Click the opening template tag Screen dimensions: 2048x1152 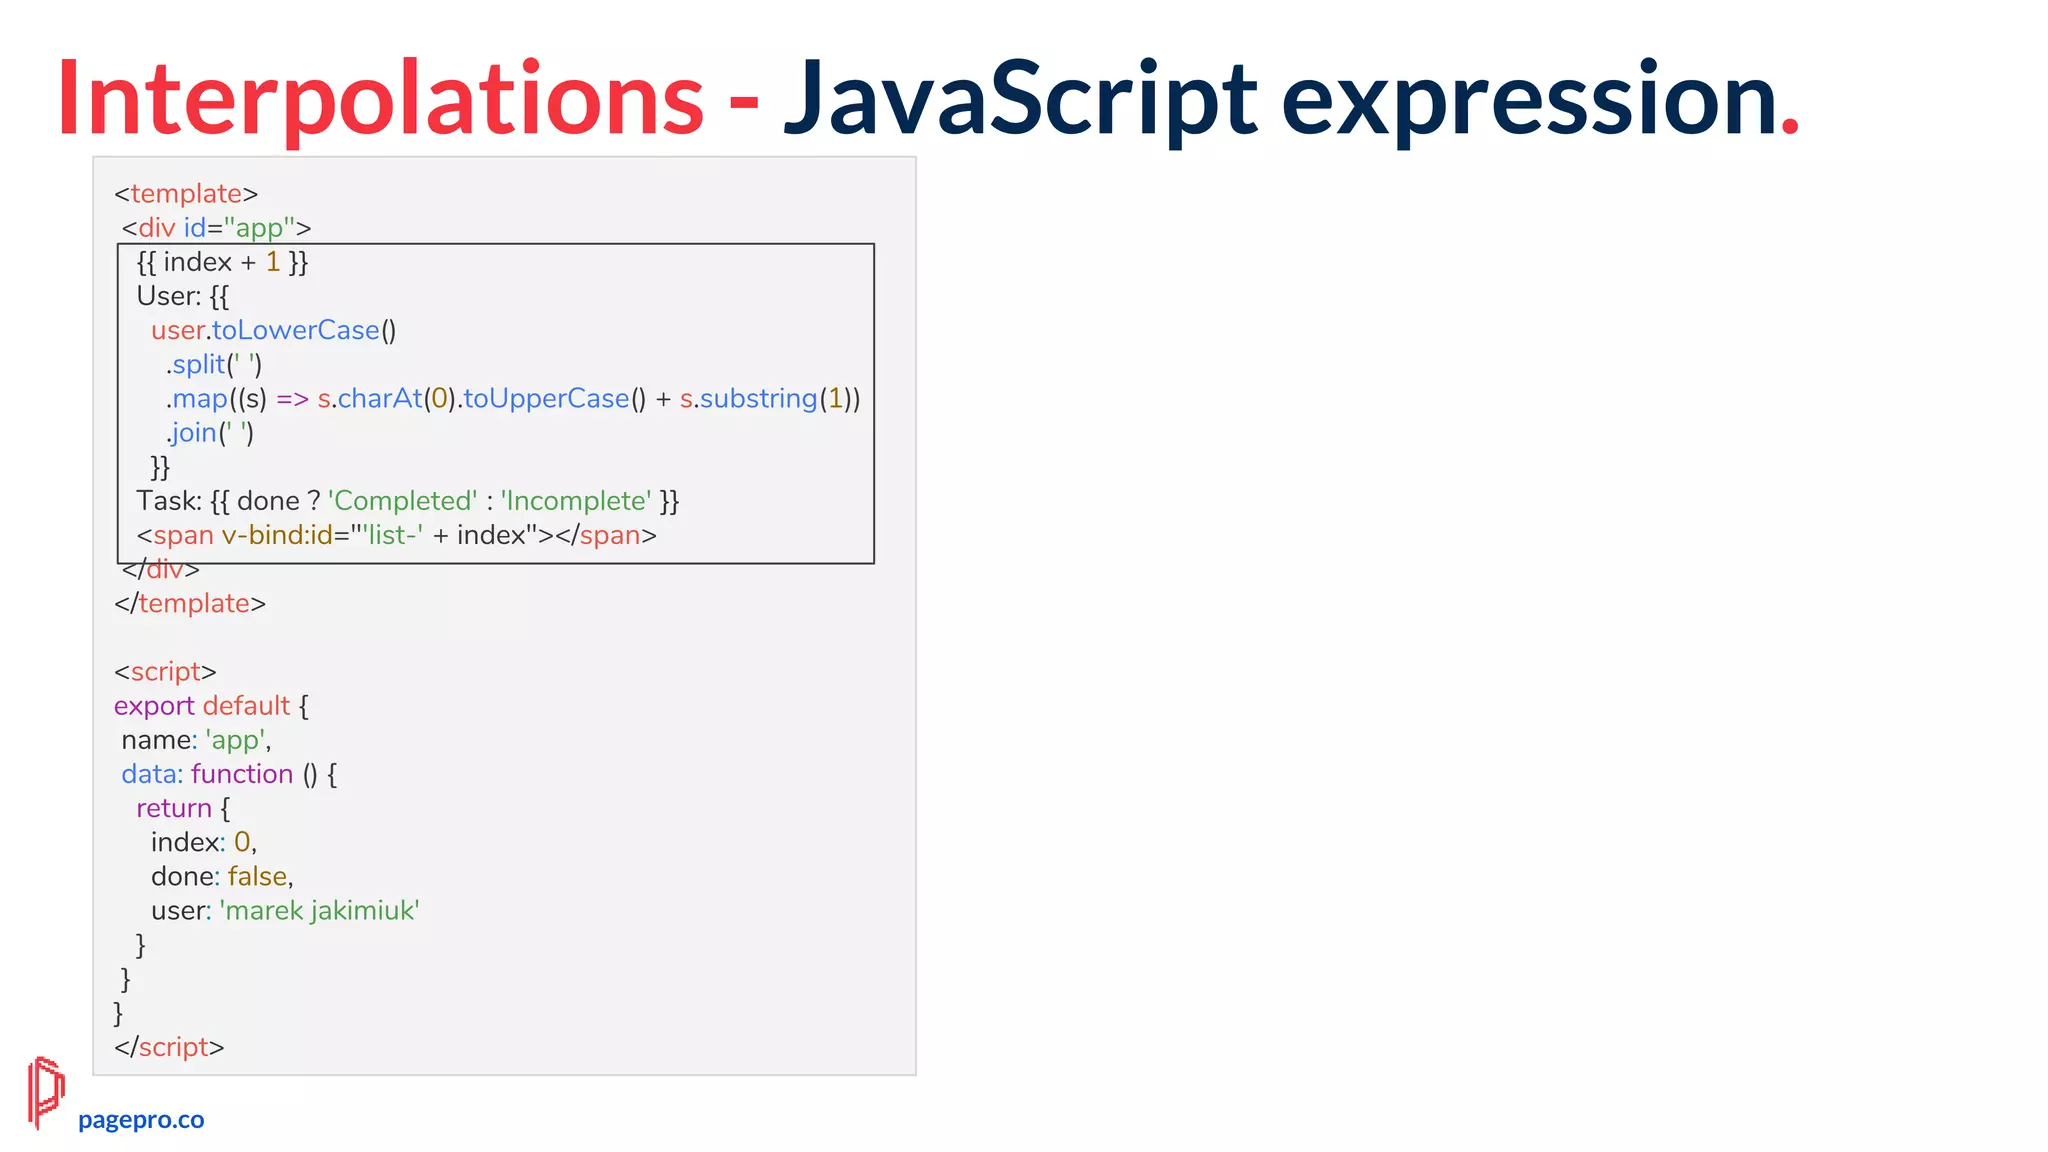pos(186,194)
